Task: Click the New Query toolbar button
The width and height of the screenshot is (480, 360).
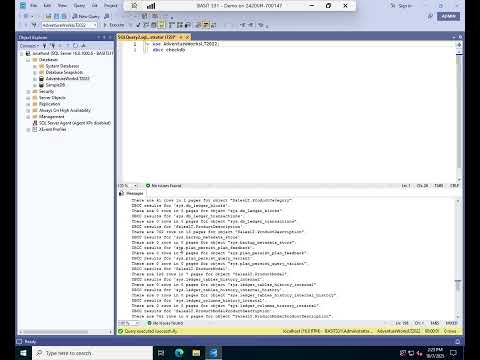Action: [x=86, y=16]
